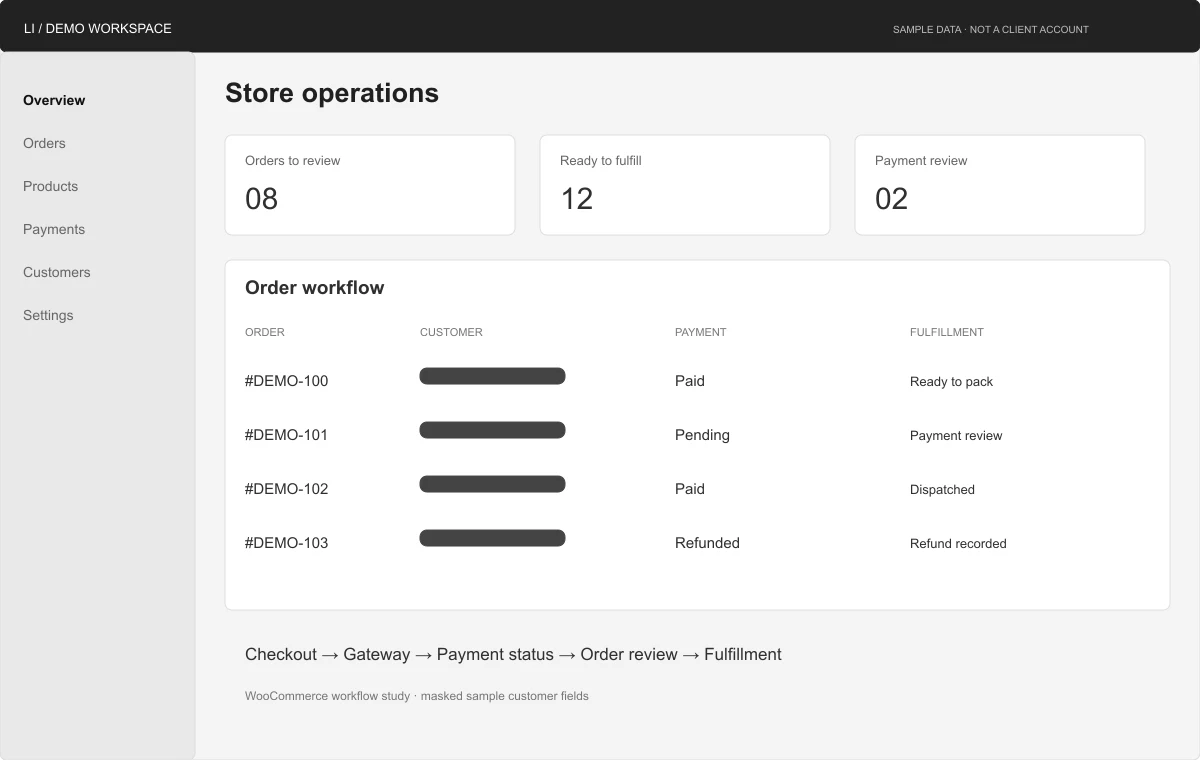The image size is (1200, 760).
Task: Click the SAMPLE DATA notice in header
Action: click(x=991, y=30)
